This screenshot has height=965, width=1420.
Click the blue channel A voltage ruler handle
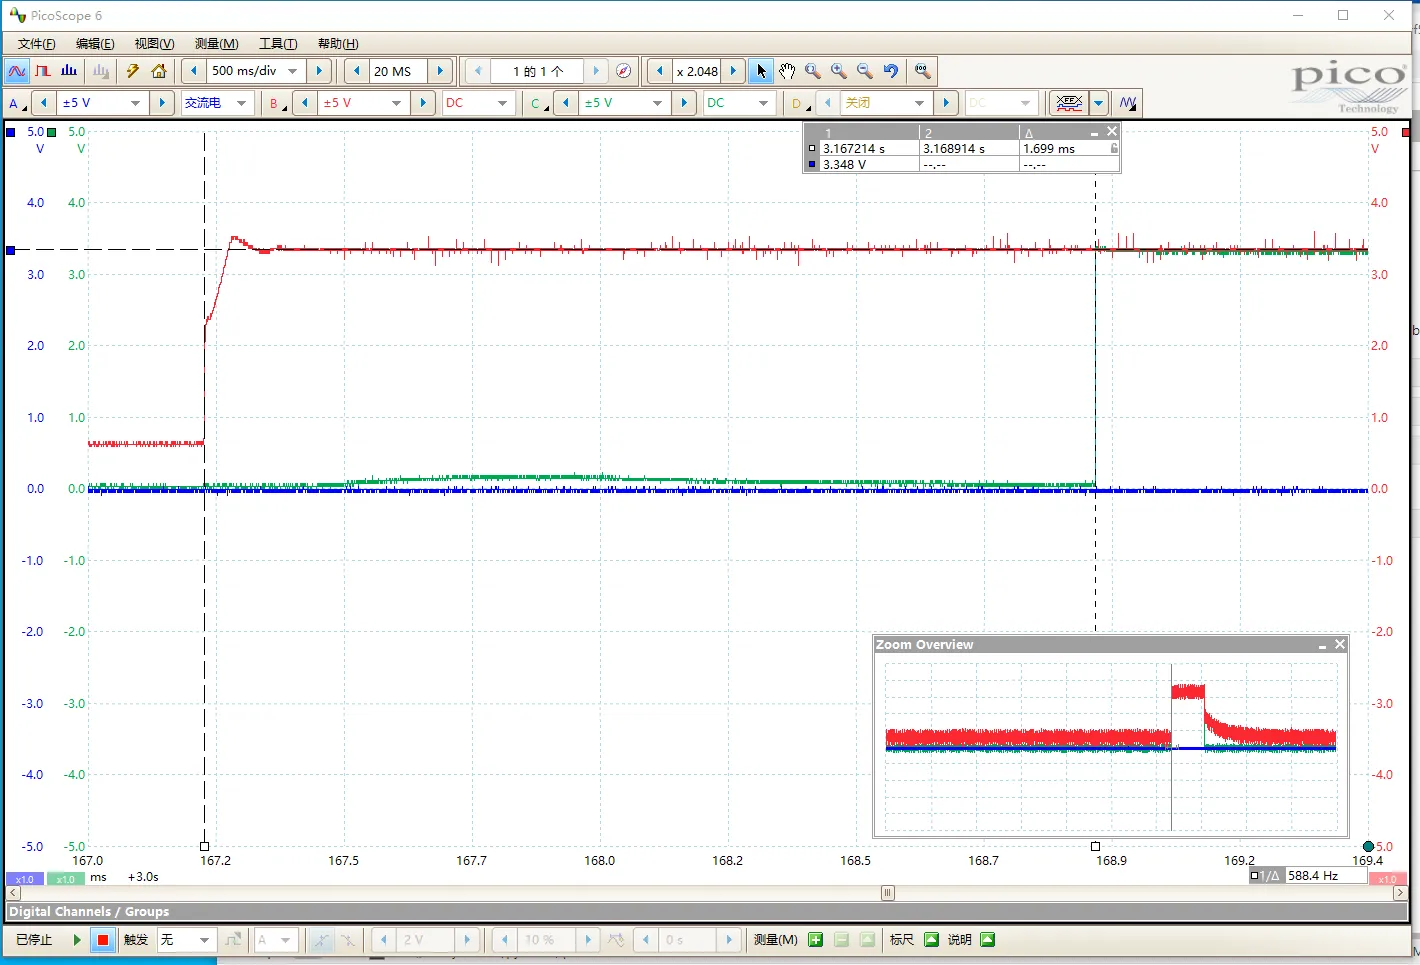click(x=11, y=250)
